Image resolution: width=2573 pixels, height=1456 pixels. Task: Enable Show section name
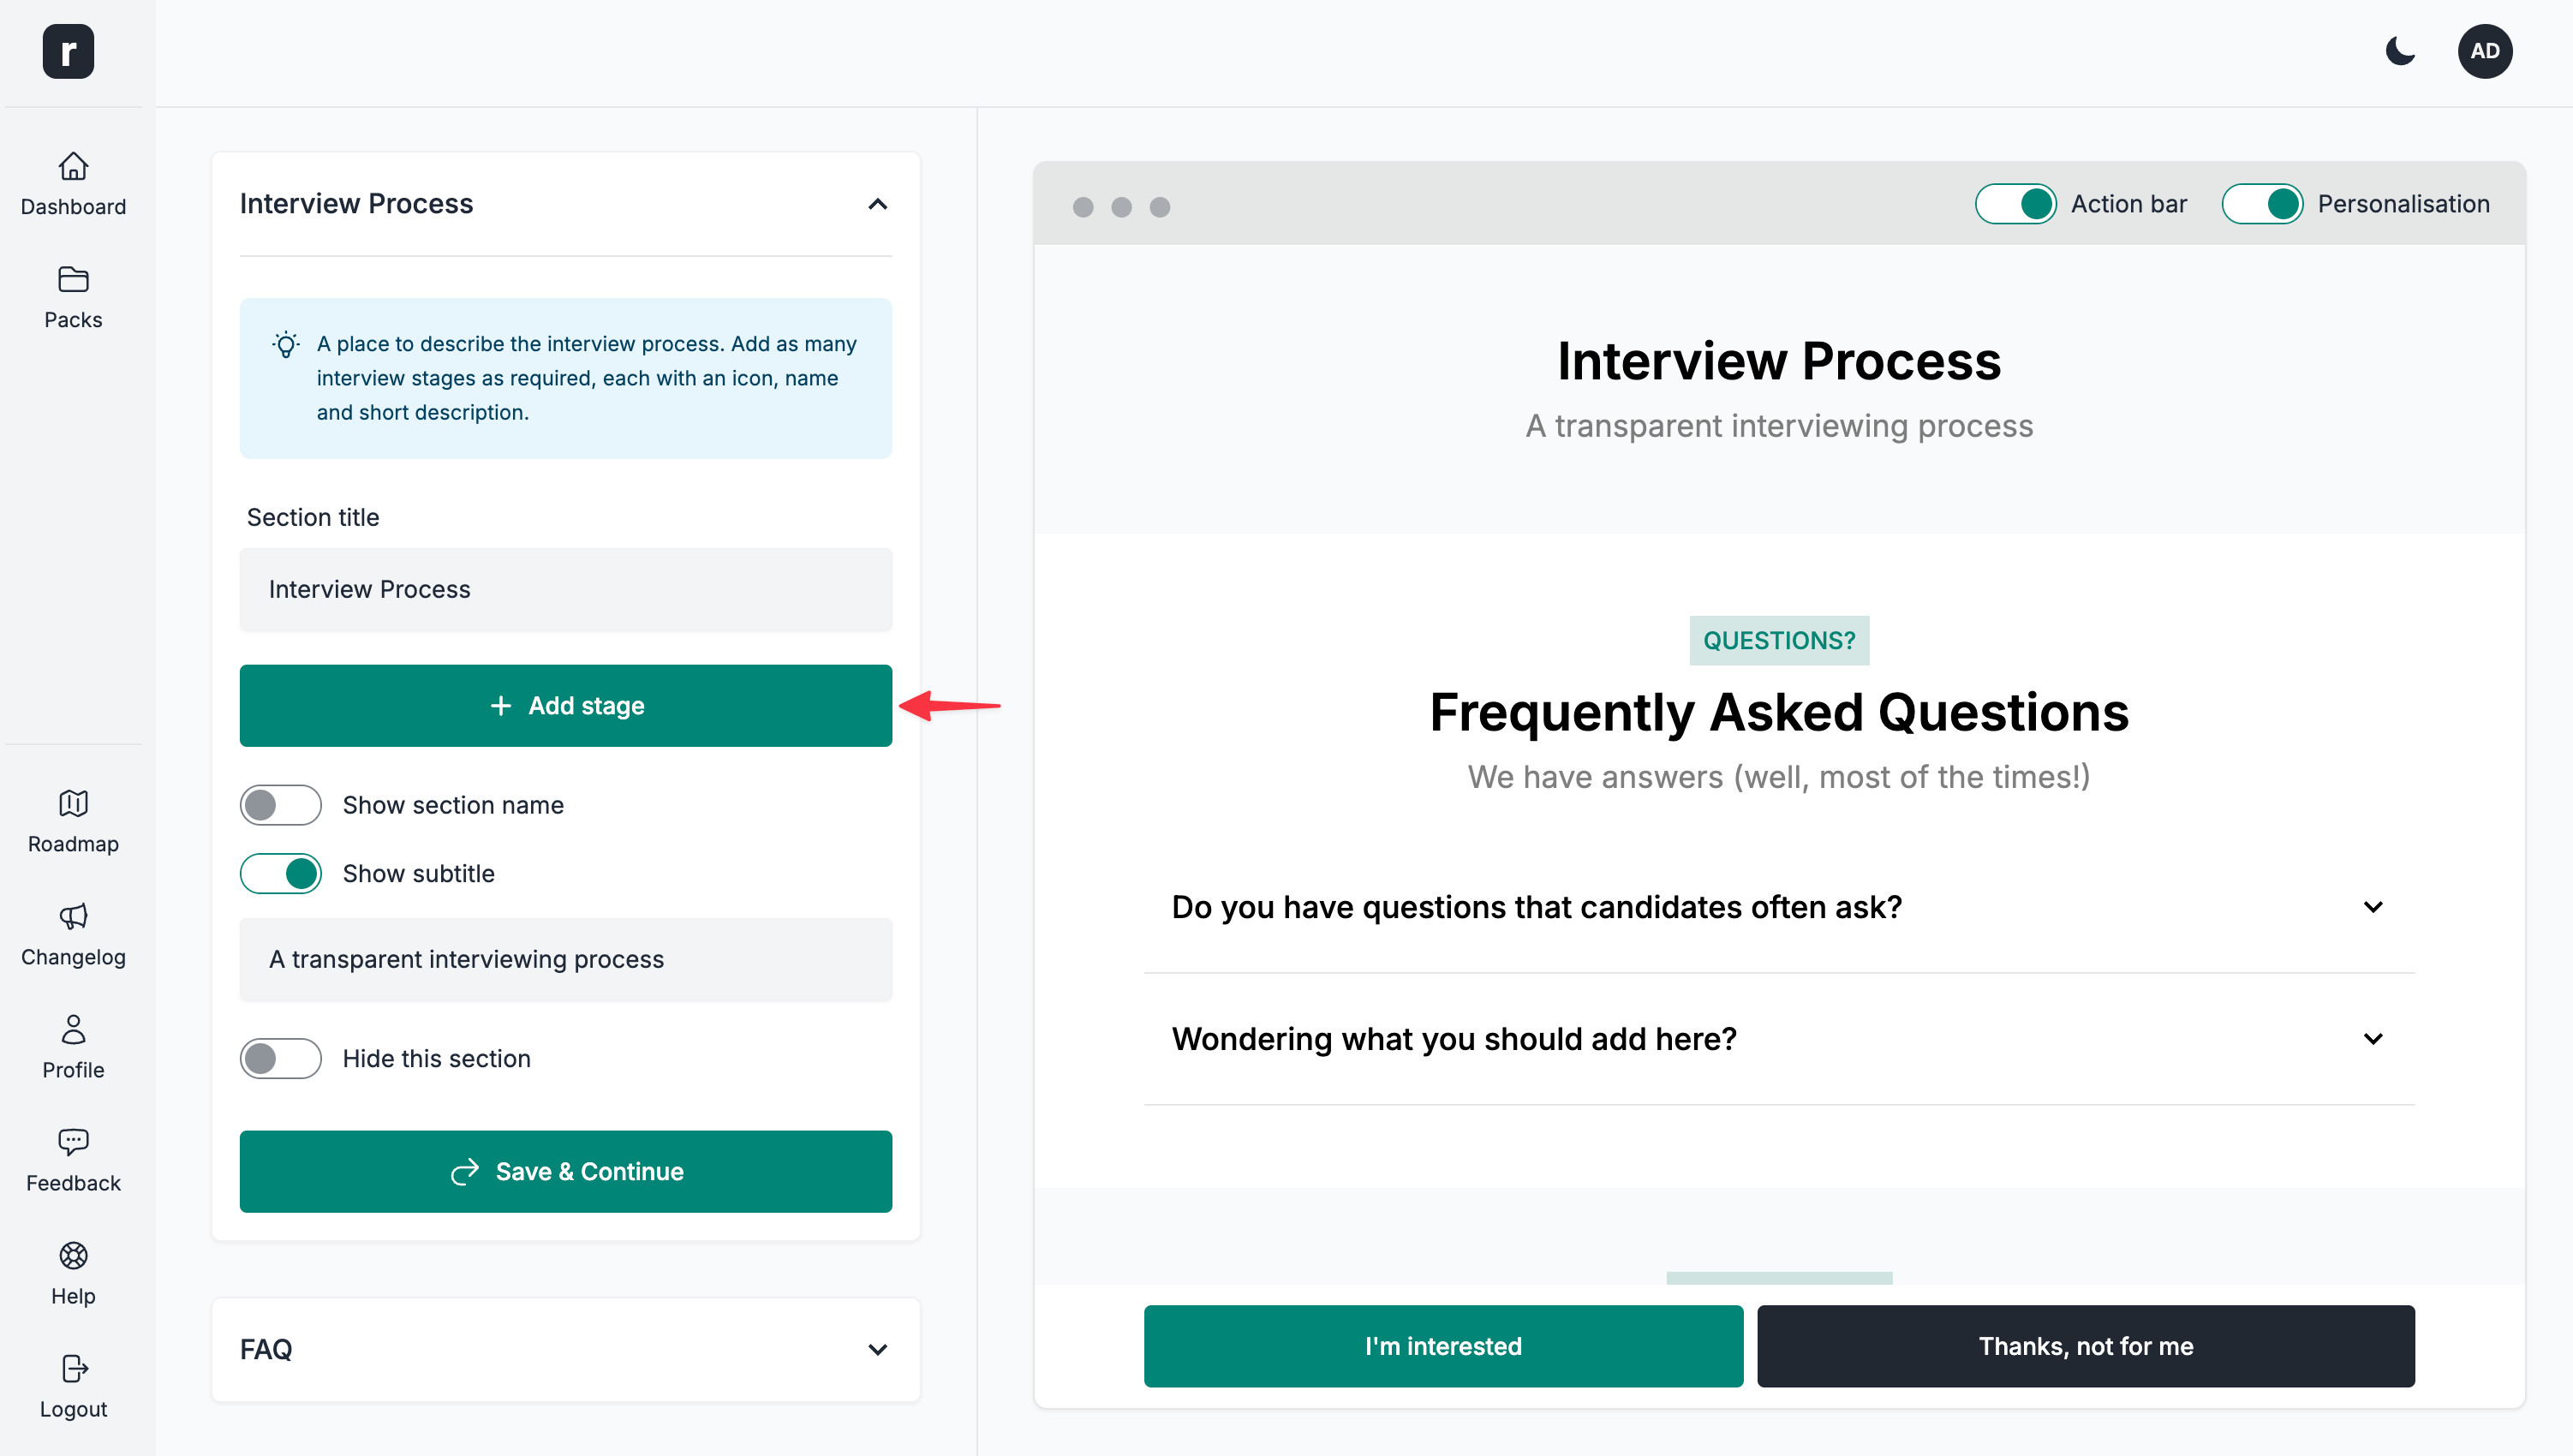click(x=281, y=805)
